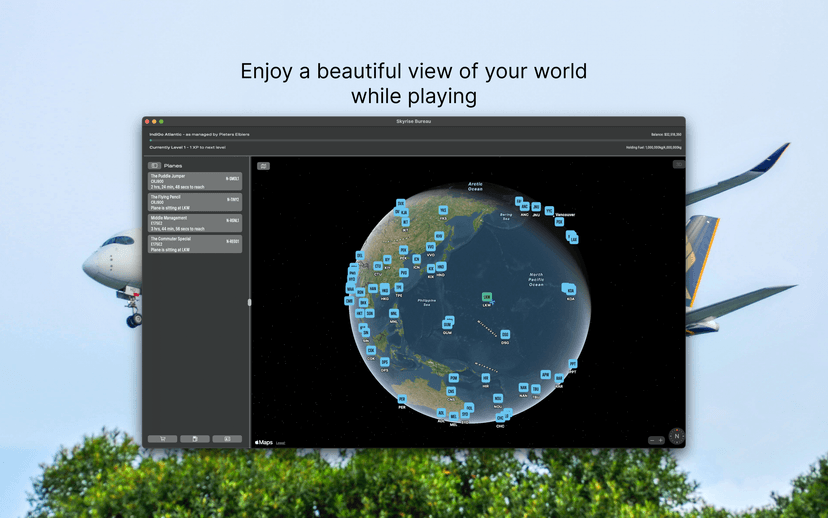This screenshot has width=828, height=518.
Task: Open the Legal link on map
Action: pos(281,442)
